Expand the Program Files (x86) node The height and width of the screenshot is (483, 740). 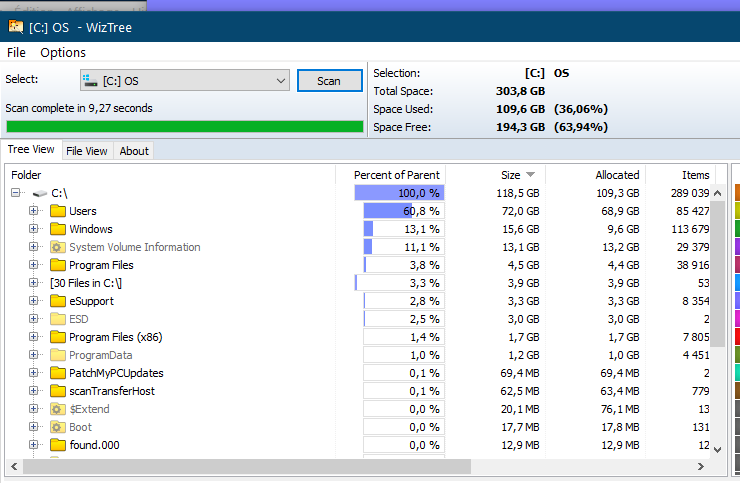click(34, 337)
